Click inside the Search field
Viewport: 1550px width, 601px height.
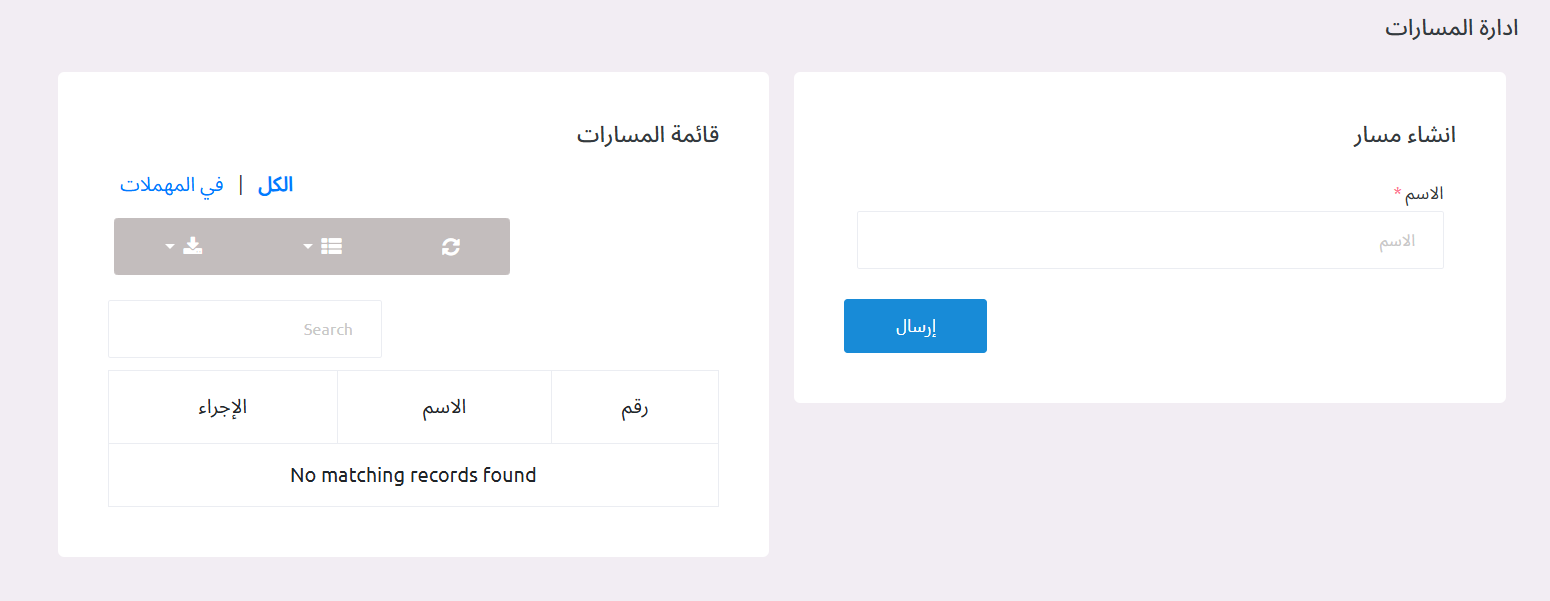244,328
